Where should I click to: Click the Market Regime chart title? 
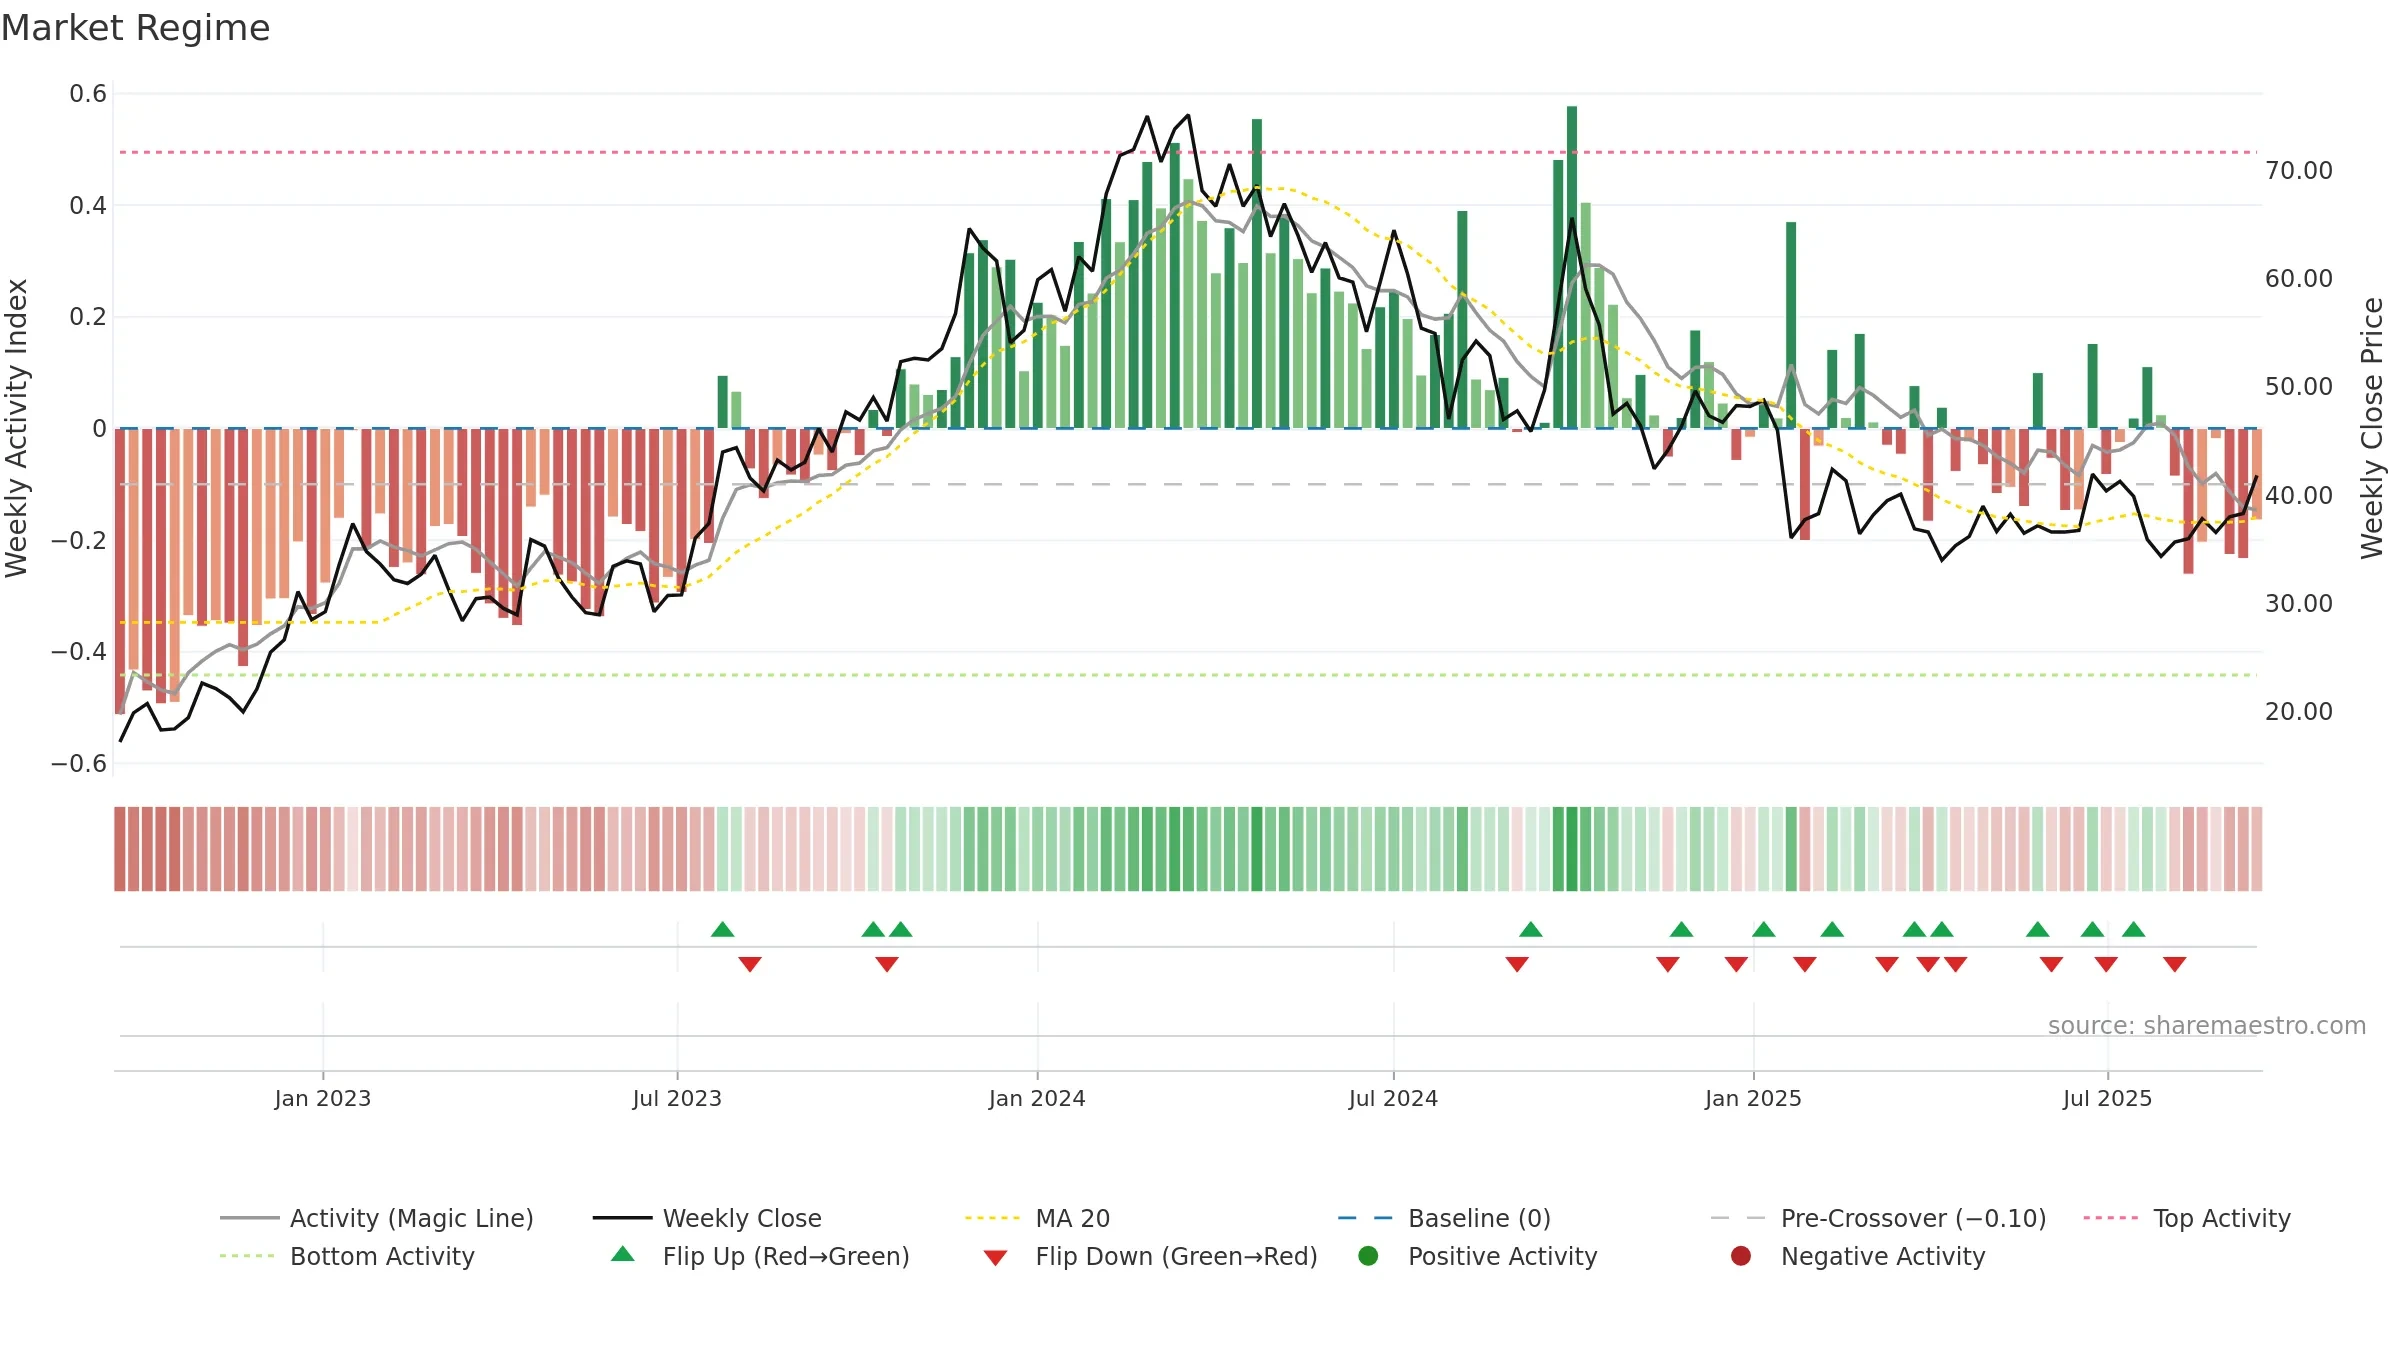(x=135, y=28)
